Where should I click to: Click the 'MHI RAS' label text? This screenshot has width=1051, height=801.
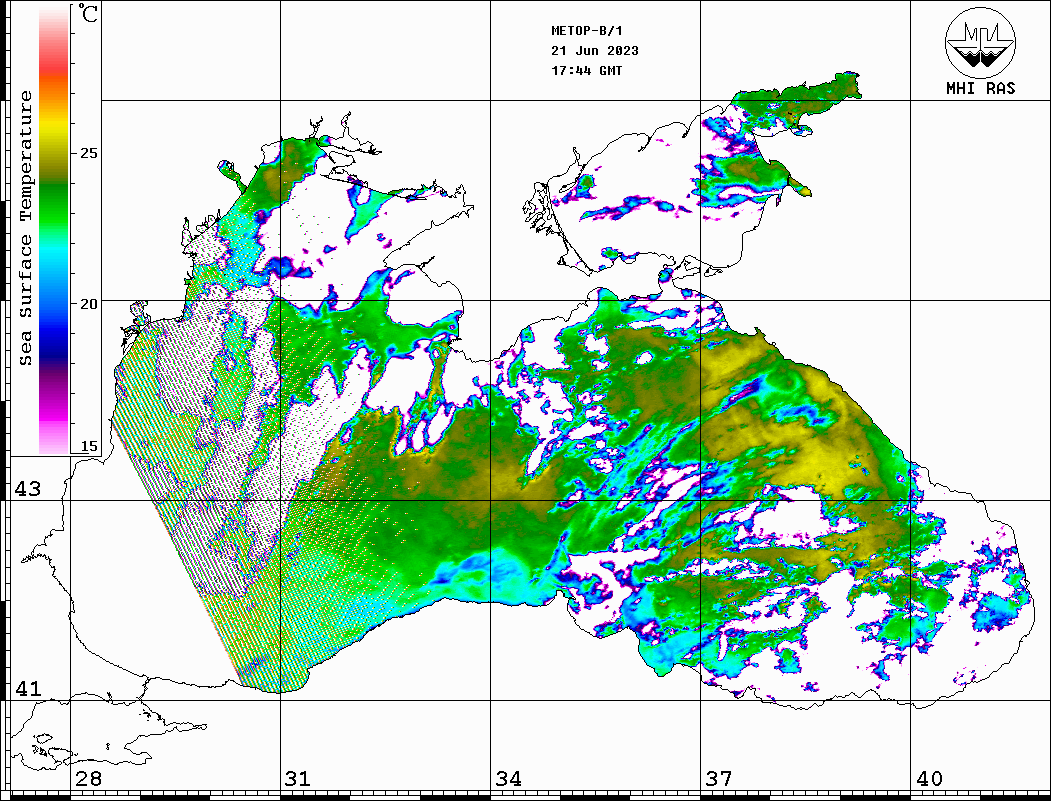[980, 88]
